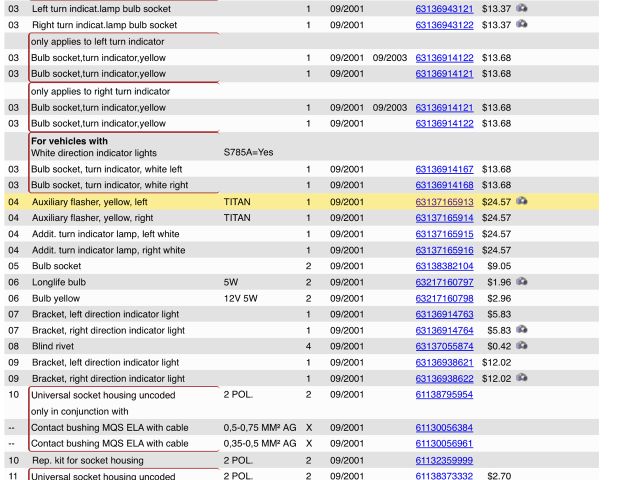640x480 pixels.
Task: Click icon next to right turn lamp socket price
Action: (x=522, y=24)
